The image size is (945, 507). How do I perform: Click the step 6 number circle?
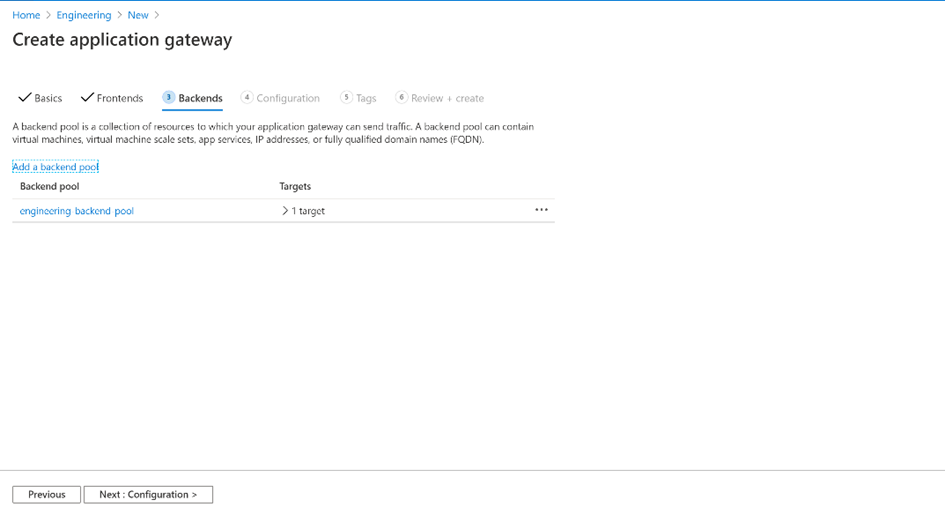[x=402, y=98]
